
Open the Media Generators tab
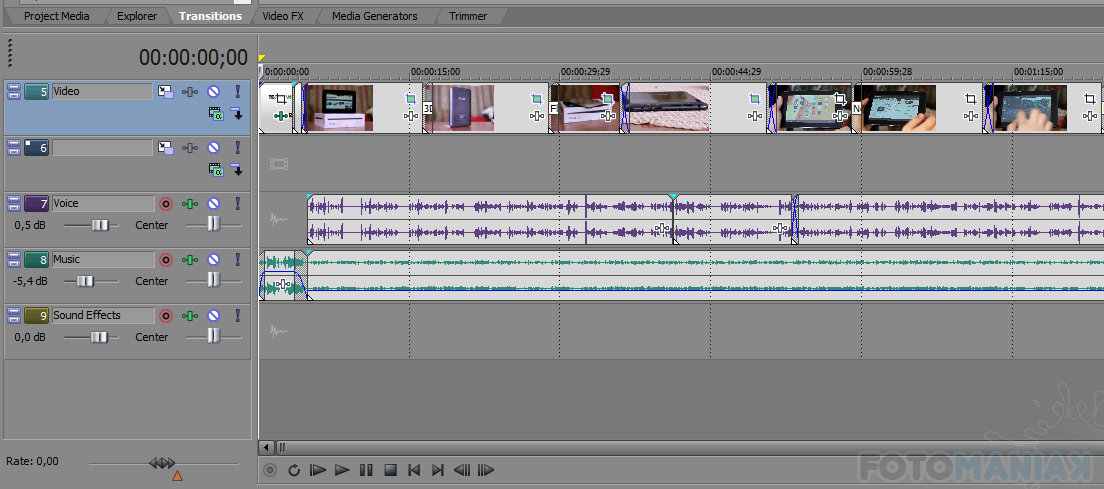pos(374,16)
